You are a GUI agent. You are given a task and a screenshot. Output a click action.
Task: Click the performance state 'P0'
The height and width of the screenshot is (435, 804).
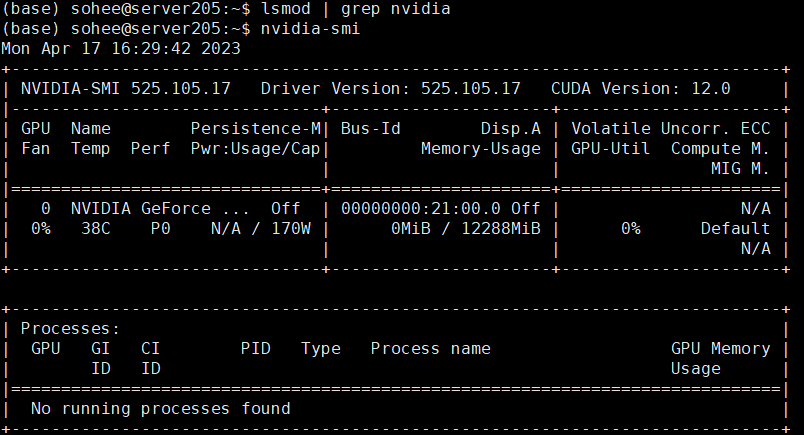coord(160,229)
